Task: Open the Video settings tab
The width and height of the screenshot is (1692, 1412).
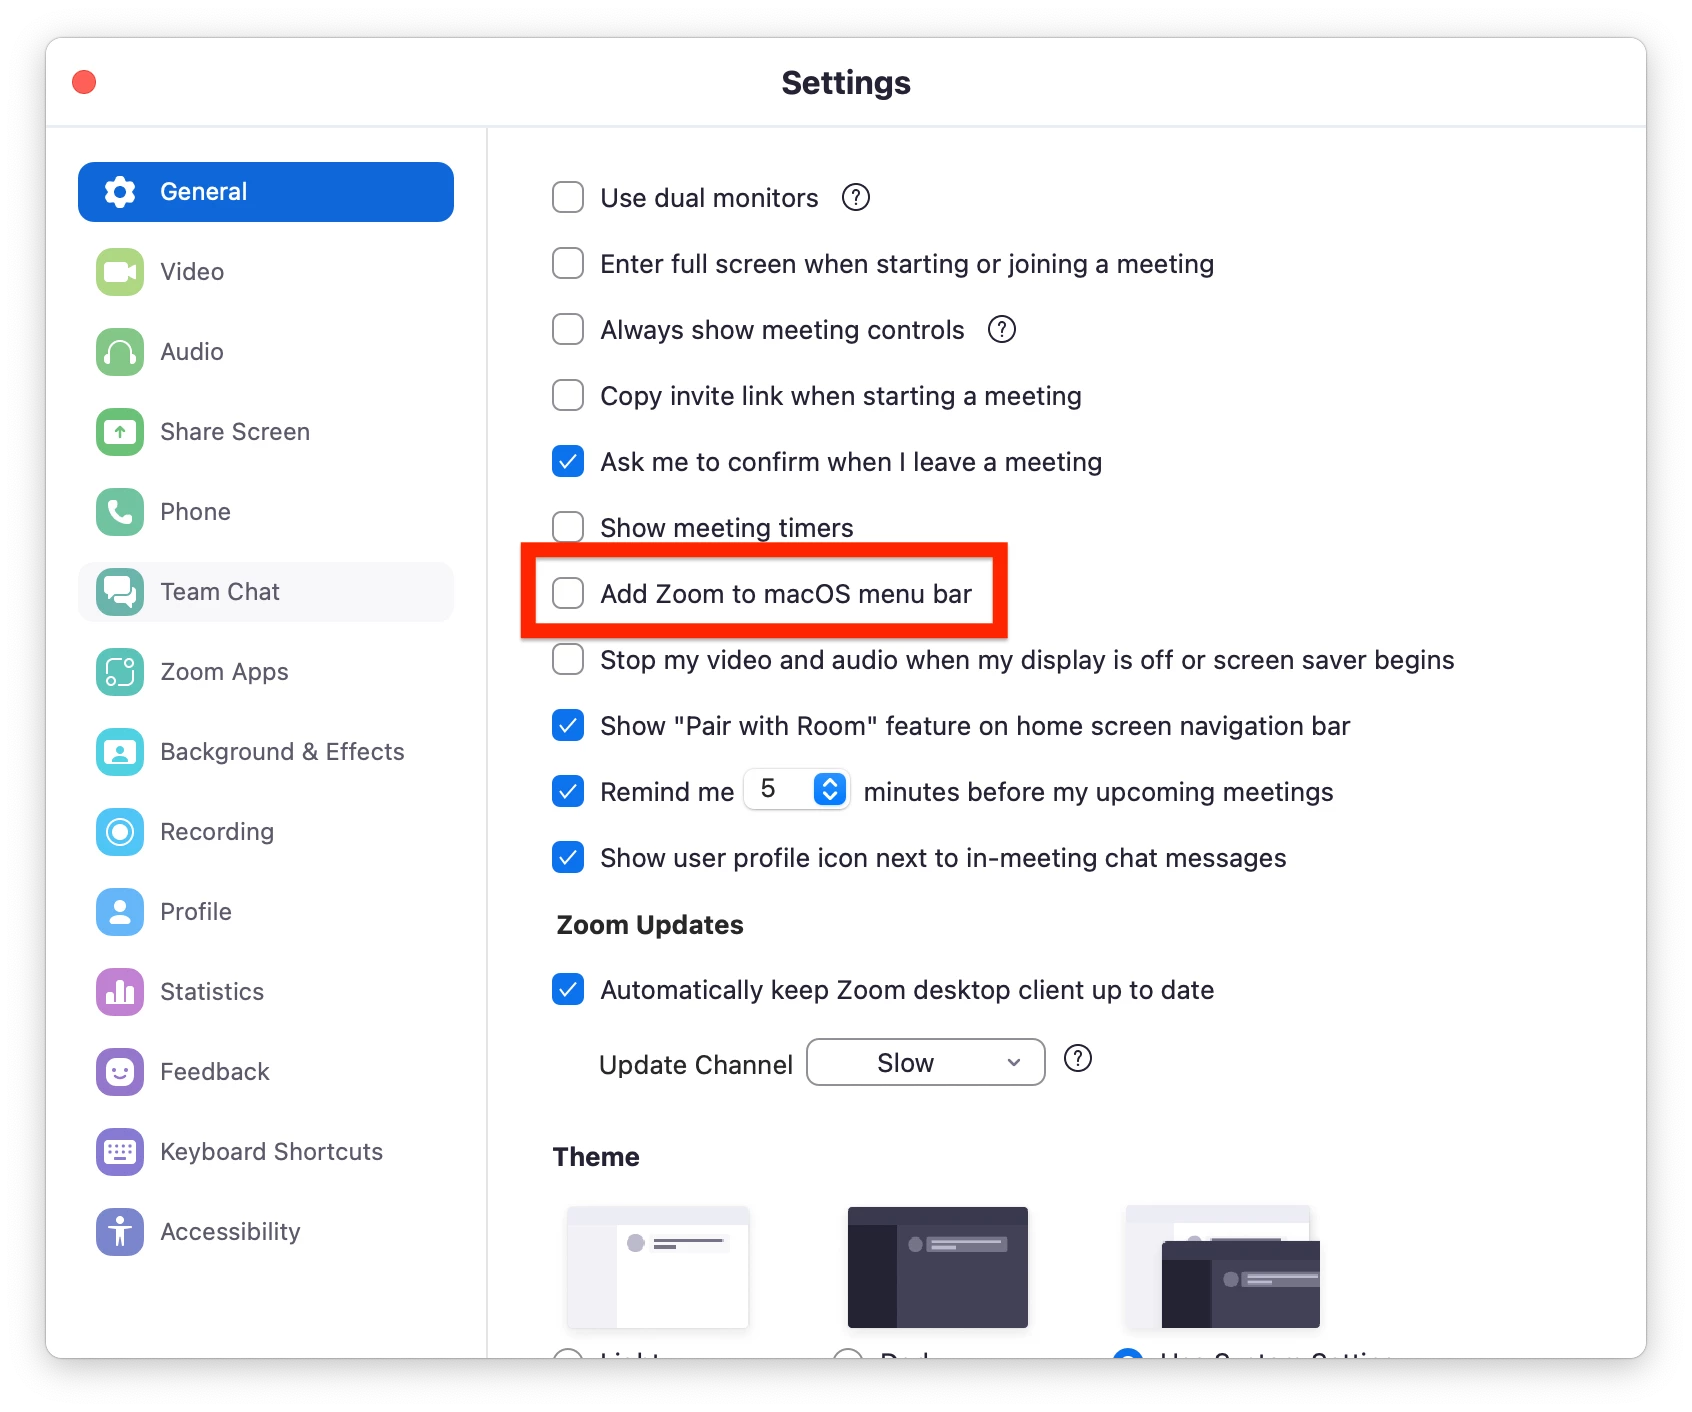Action: point(266,272)
